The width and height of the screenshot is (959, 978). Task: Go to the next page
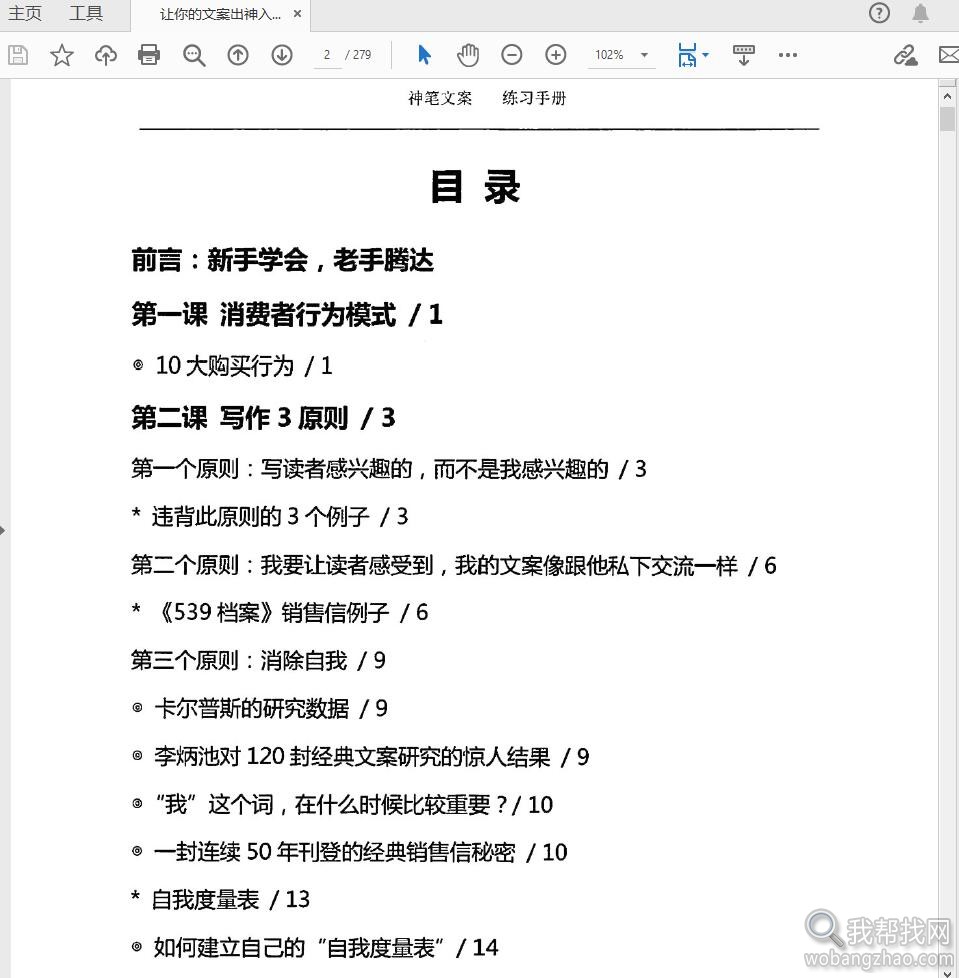click(x=282, y=55)
